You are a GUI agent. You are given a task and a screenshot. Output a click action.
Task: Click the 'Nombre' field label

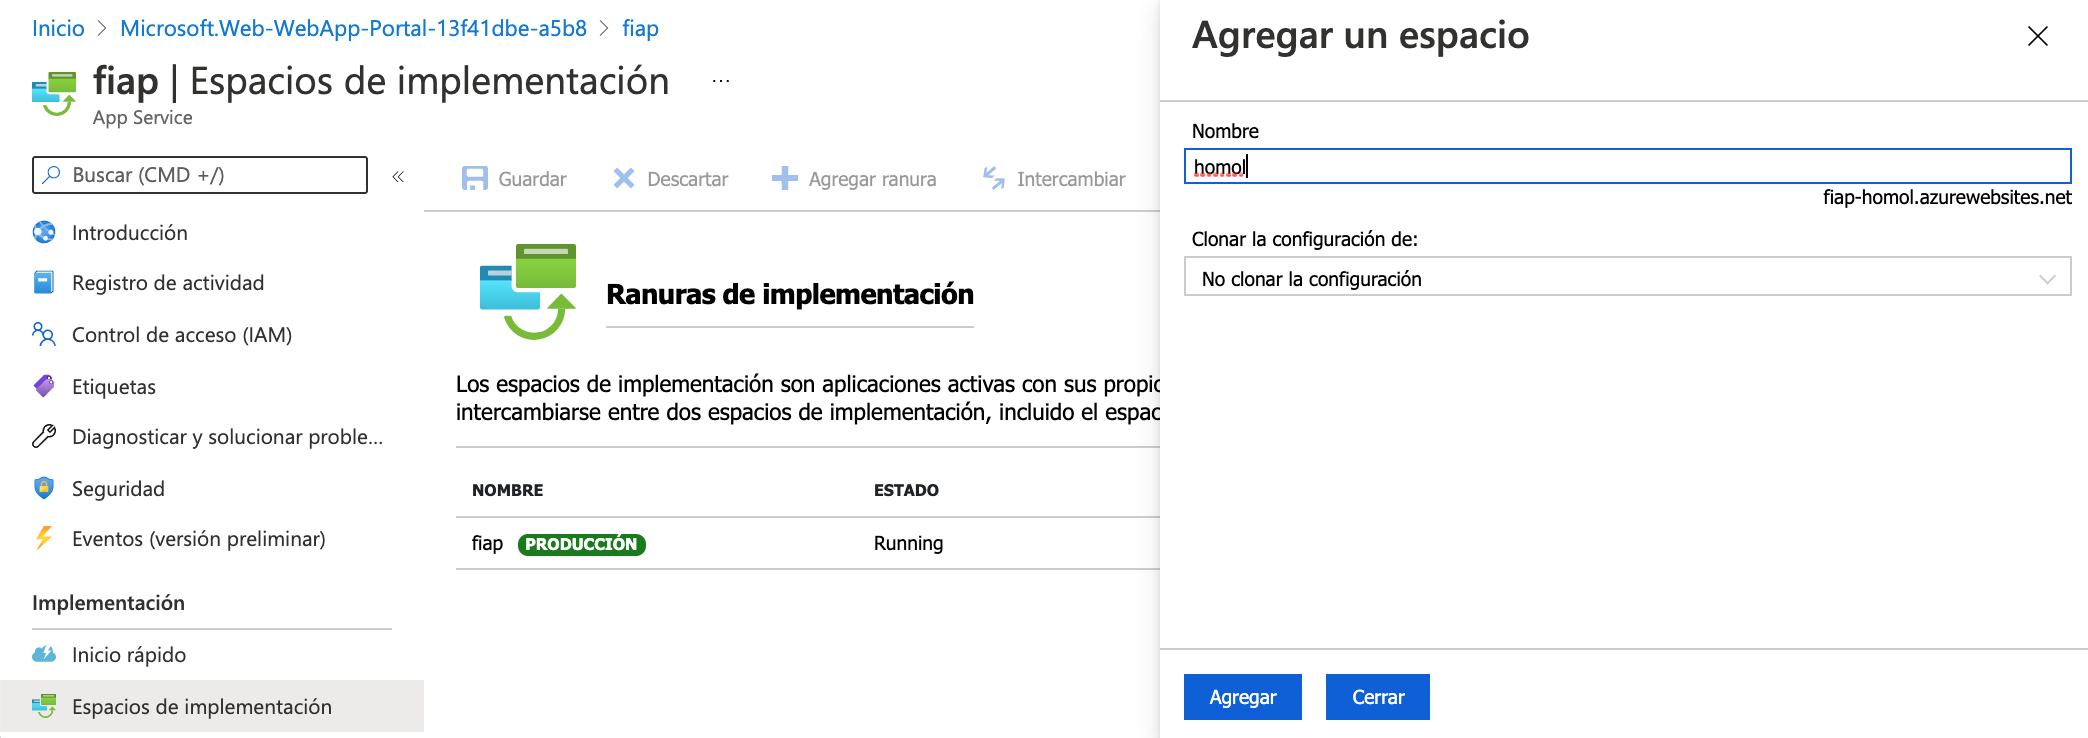coord(1225,131)
